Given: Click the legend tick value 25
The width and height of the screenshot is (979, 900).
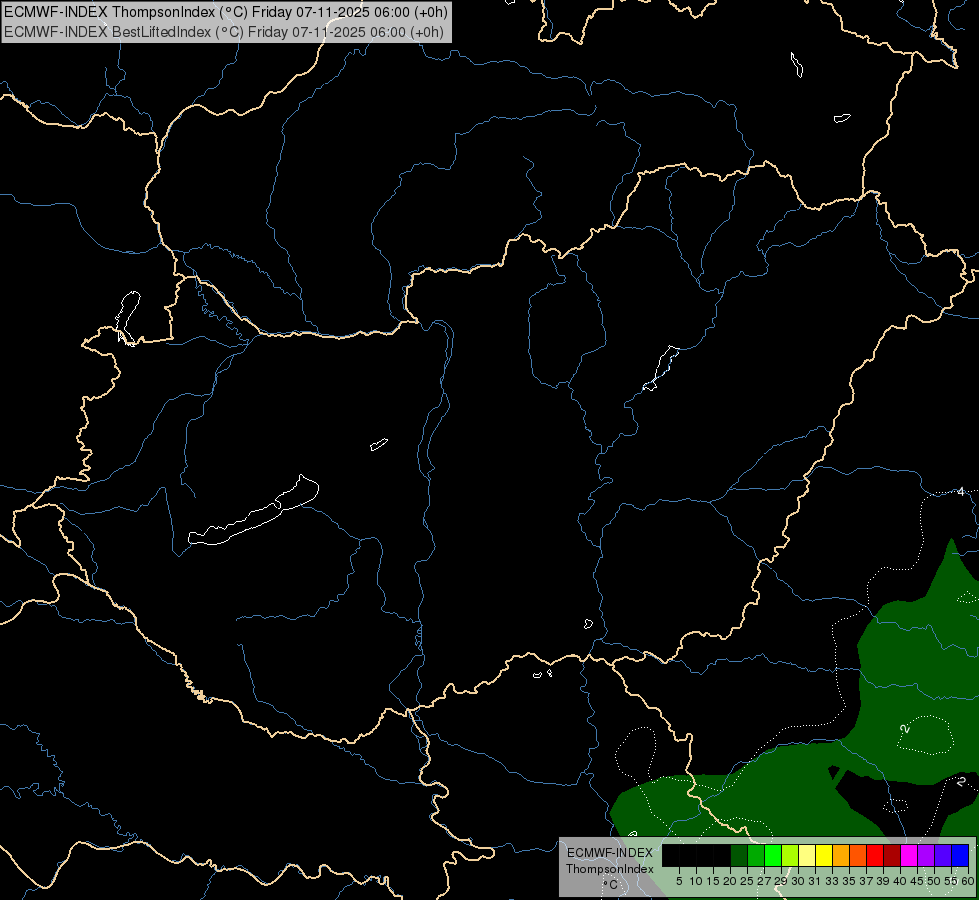Looking at the screenshot, I should pos(747,881).
